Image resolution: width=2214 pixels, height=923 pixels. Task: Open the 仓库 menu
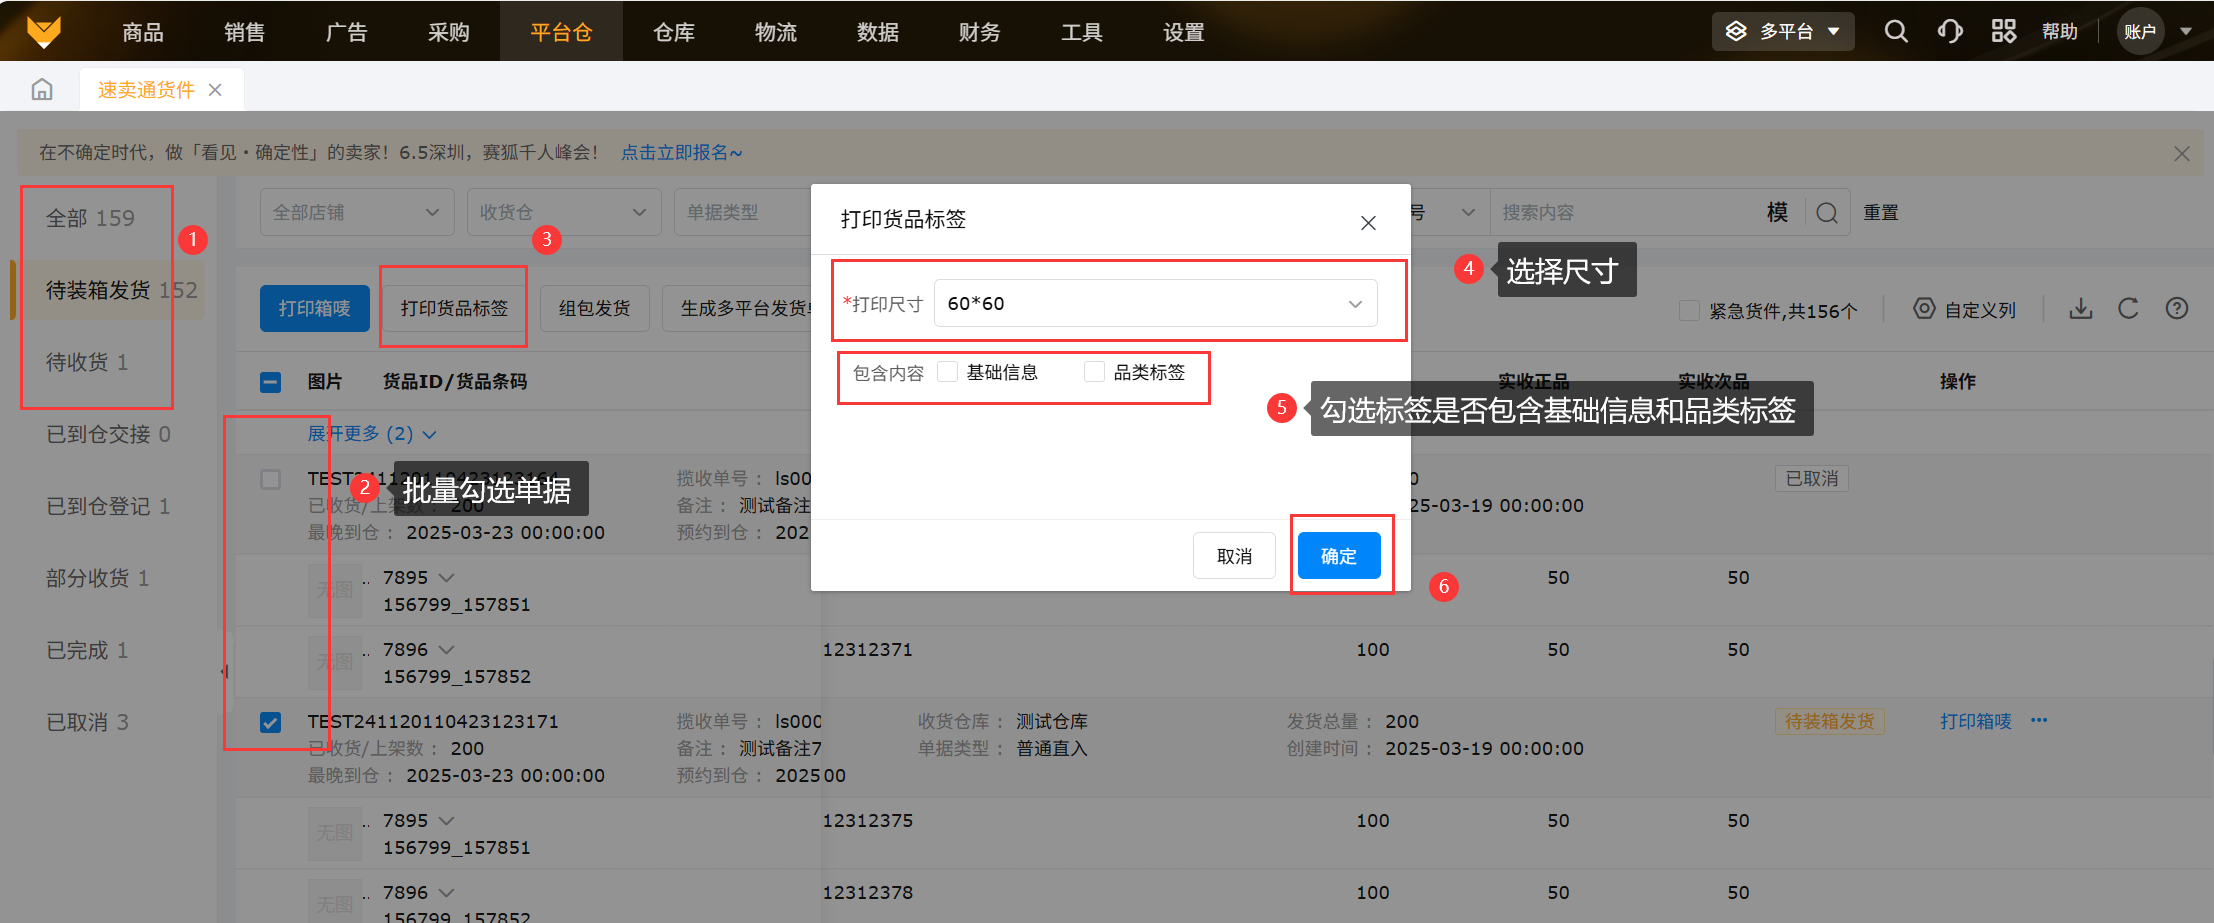(x=673, y=32)
